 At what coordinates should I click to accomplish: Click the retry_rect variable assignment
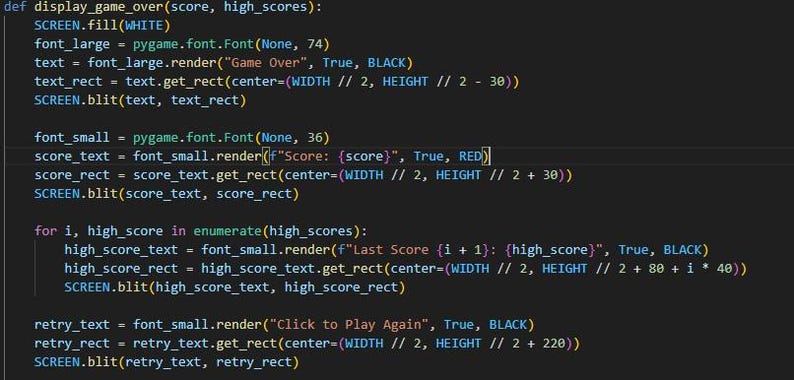(72, 344)
